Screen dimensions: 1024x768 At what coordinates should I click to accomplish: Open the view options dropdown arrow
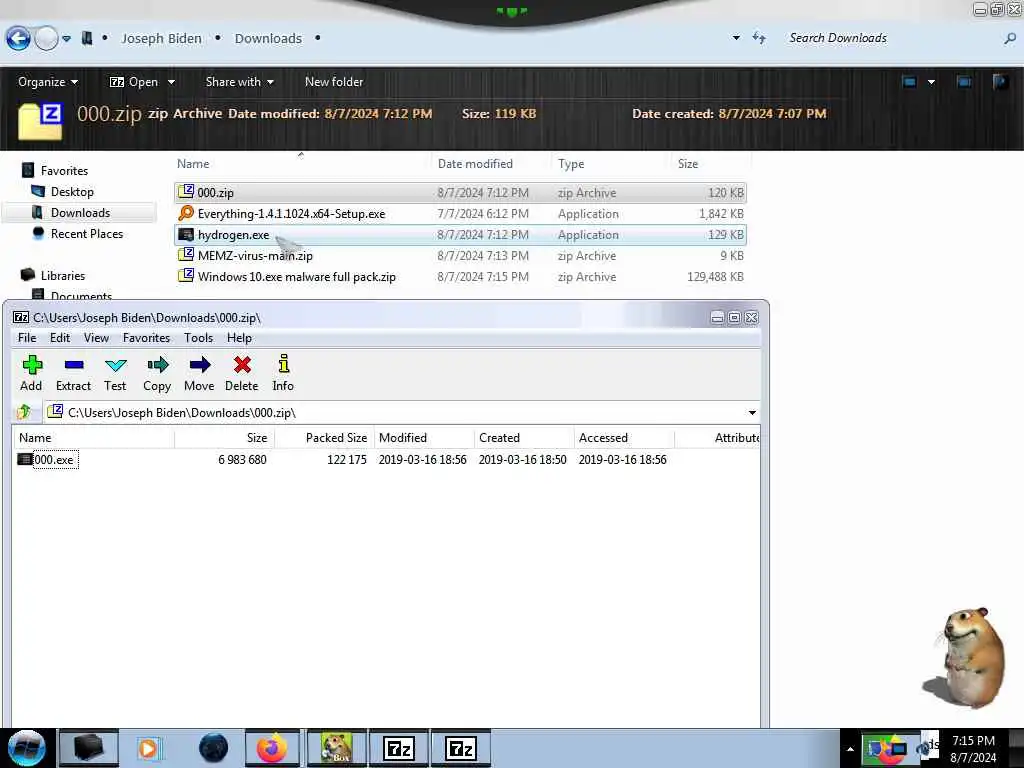point(931,82)
